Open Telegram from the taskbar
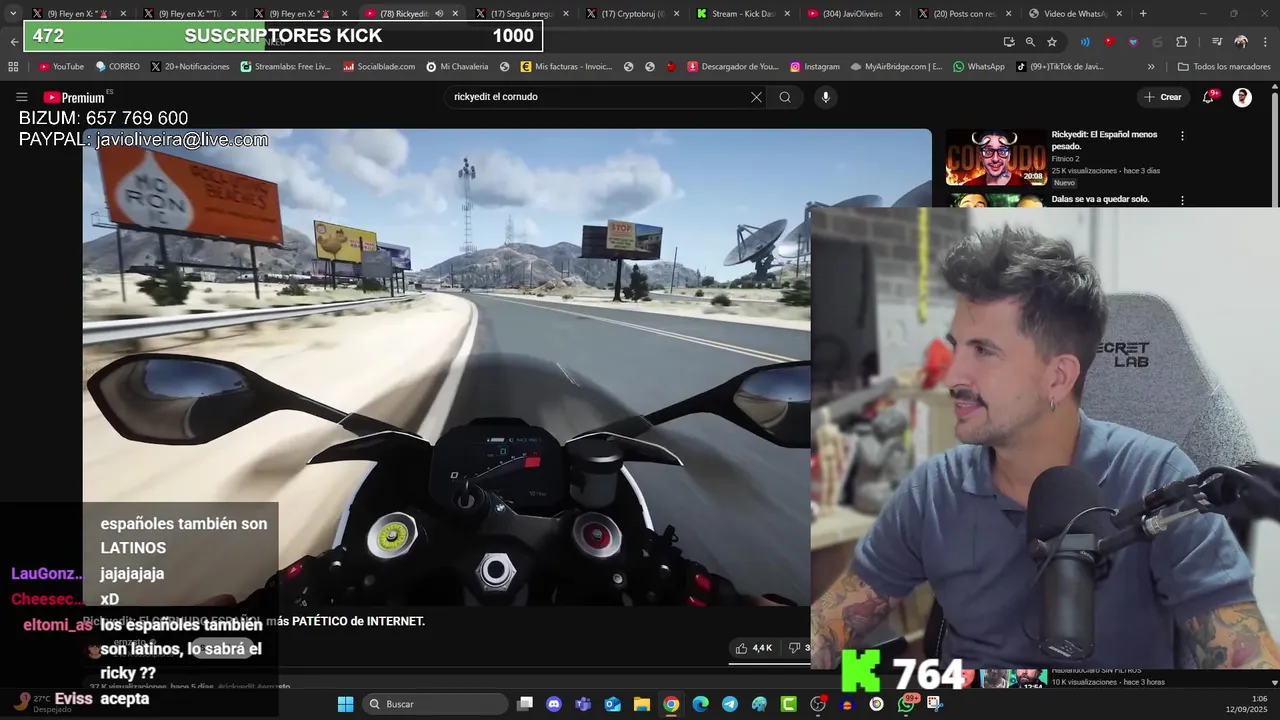Image resolution: width=1280 pixels, height=720 pixels. click(730, 704)
